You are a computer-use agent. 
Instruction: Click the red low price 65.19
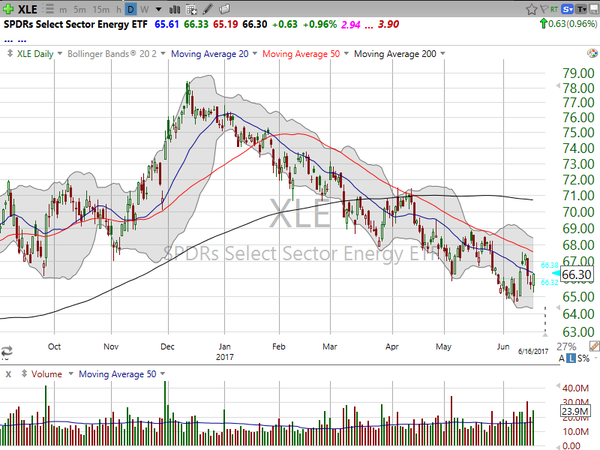pyautogui.click(x=225, y=24)
